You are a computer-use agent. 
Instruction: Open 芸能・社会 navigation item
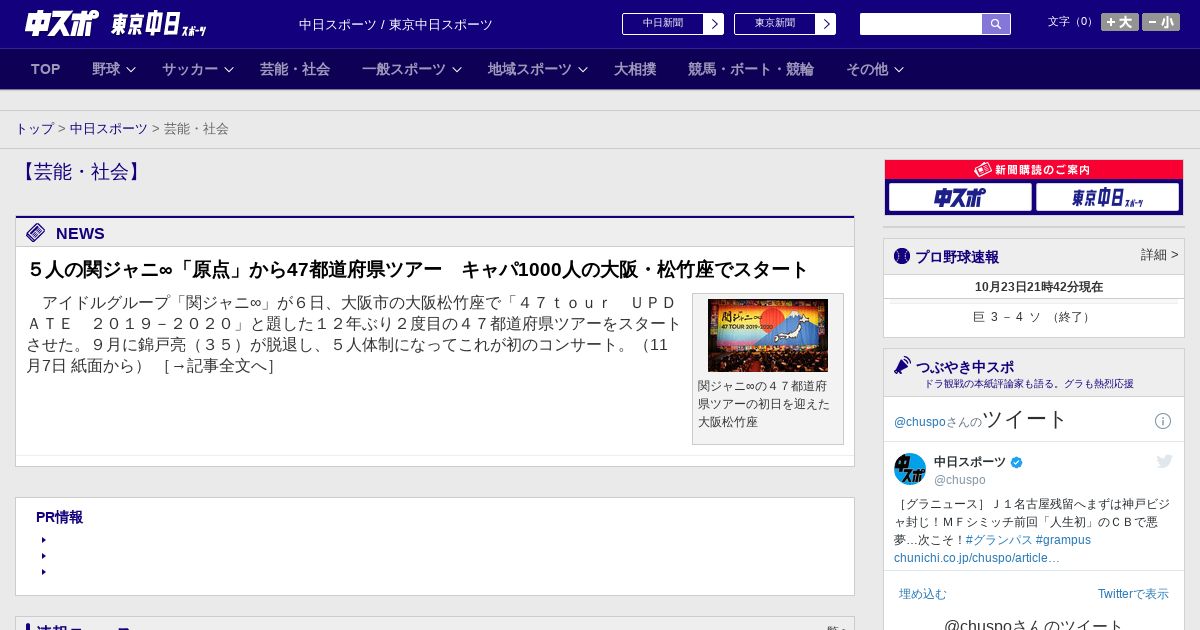(x=295, y=69)
